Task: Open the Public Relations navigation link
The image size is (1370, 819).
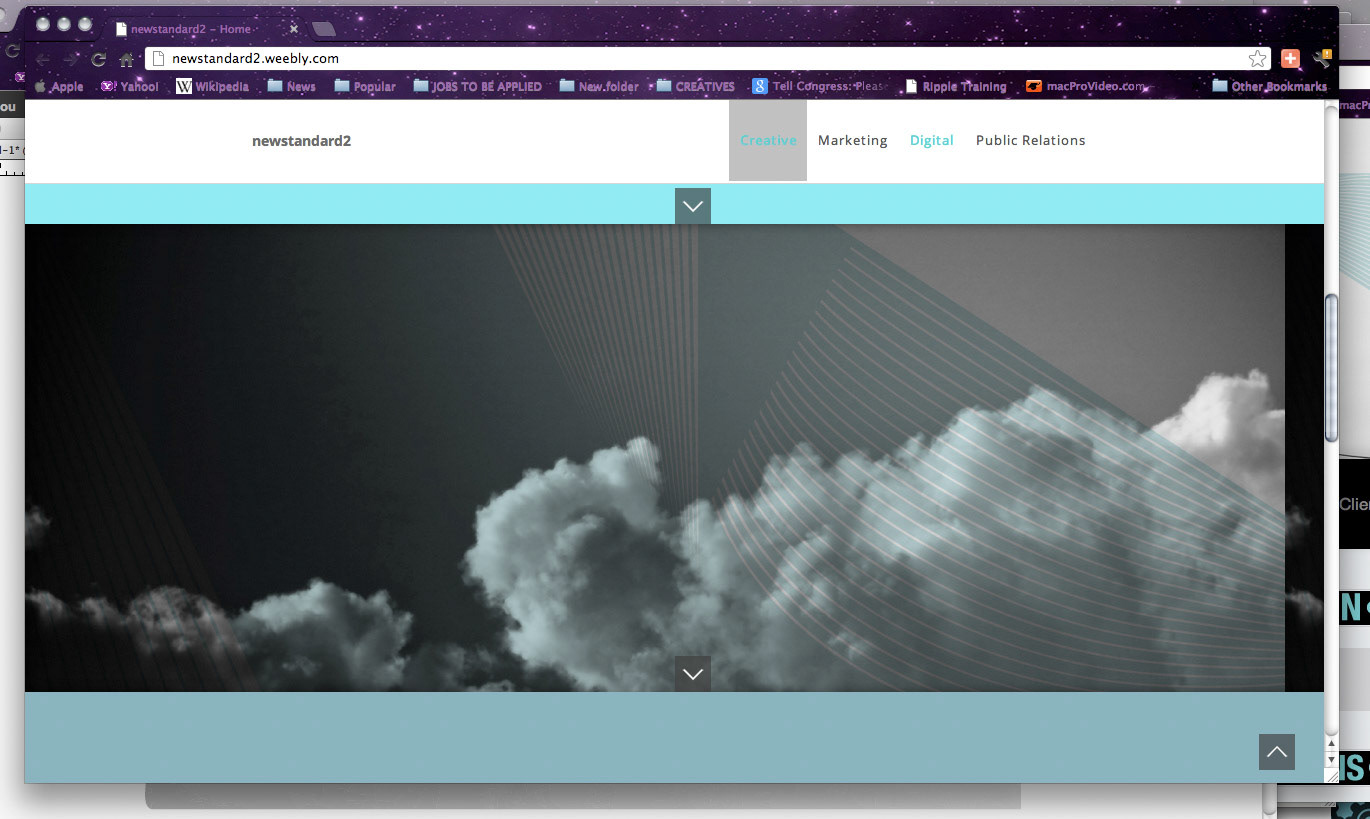Action: point(1031,140)
